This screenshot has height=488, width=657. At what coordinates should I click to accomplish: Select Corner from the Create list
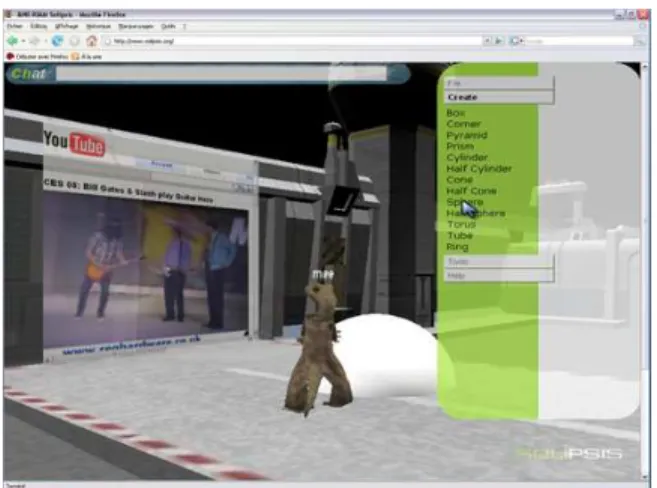[x=463, y=124]
